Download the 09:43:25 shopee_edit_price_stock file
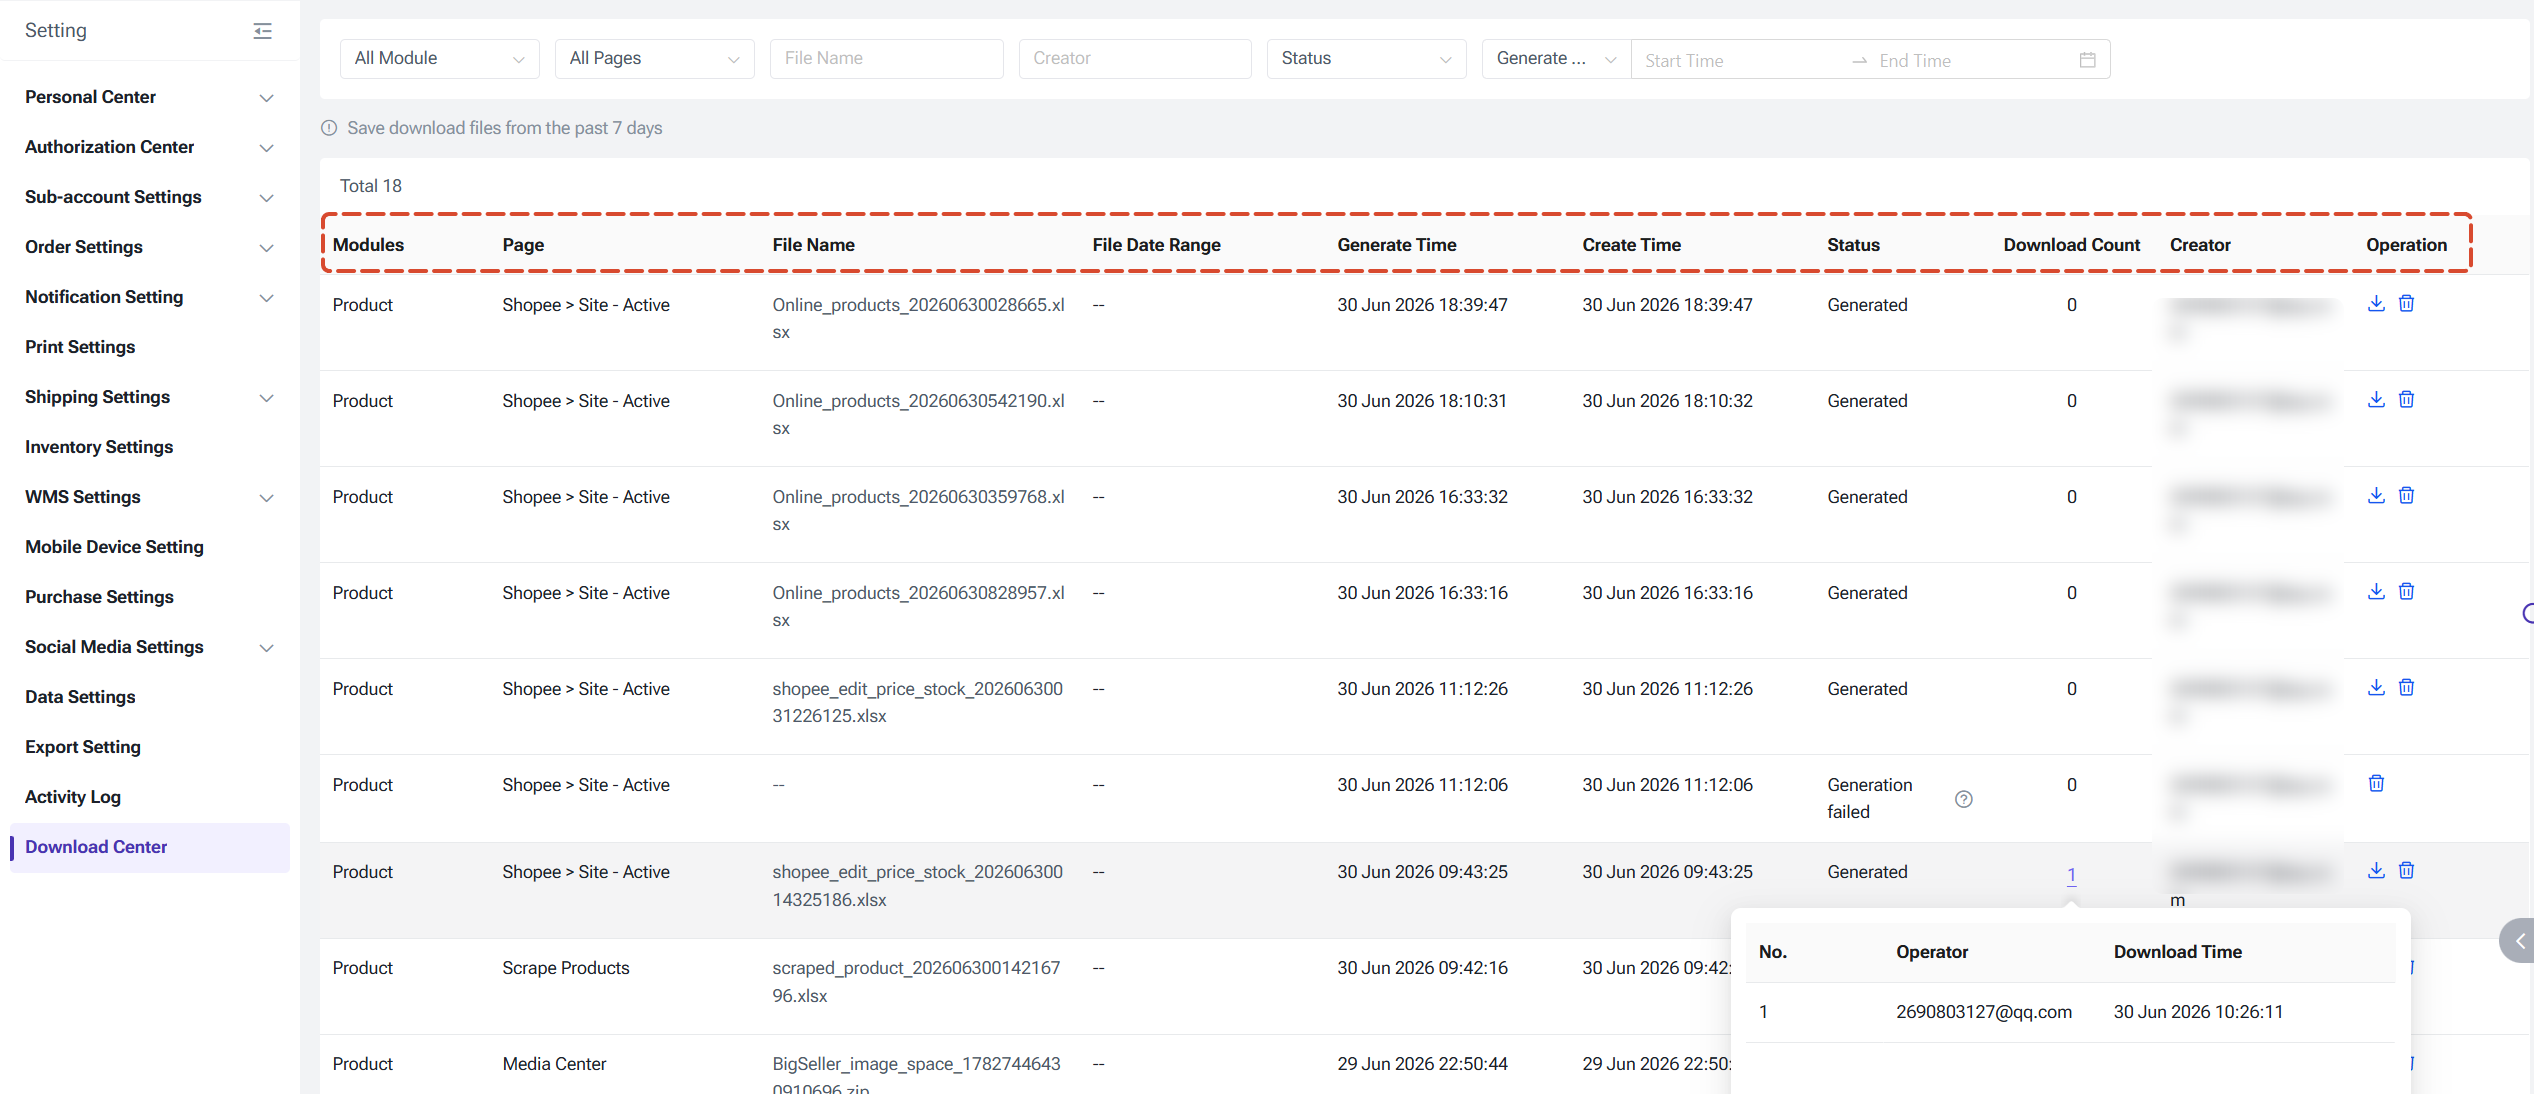The image size is (2534, 1094). [x=2376, y=871]
